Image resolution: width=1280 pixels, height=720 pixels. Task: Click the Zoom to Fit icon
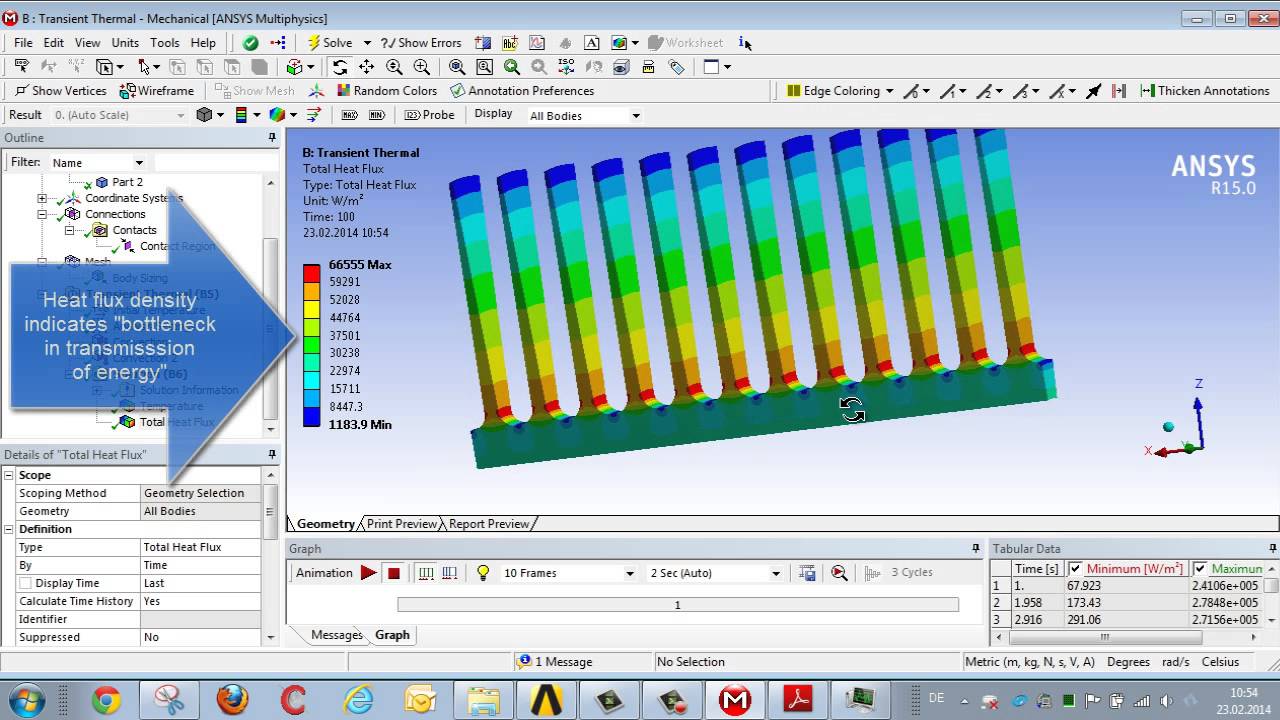coord(457,67)
